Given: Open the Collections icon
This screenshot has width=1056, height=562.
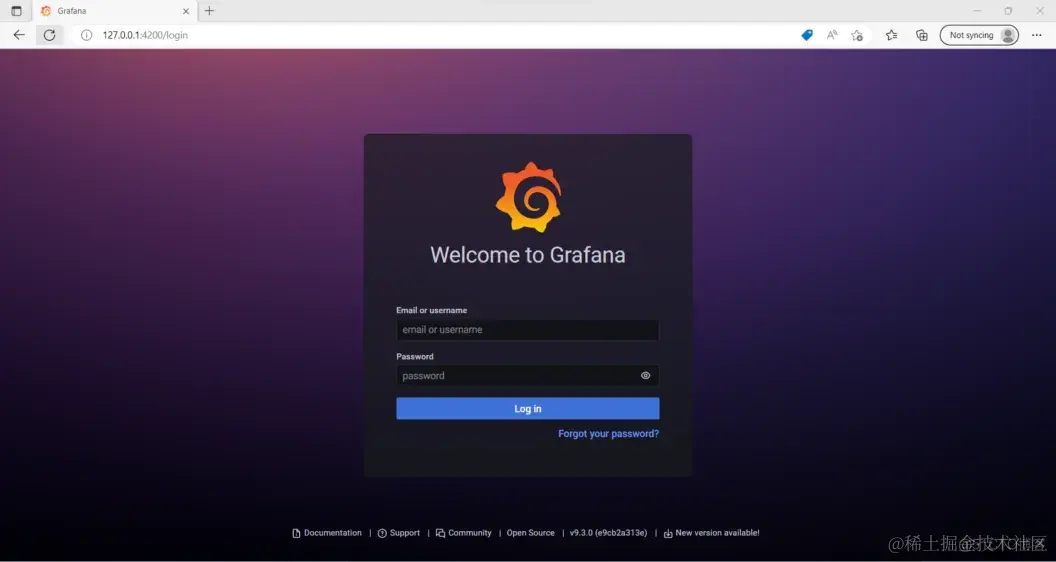Looking at the screenshot, I should click(x=922, y=35).
